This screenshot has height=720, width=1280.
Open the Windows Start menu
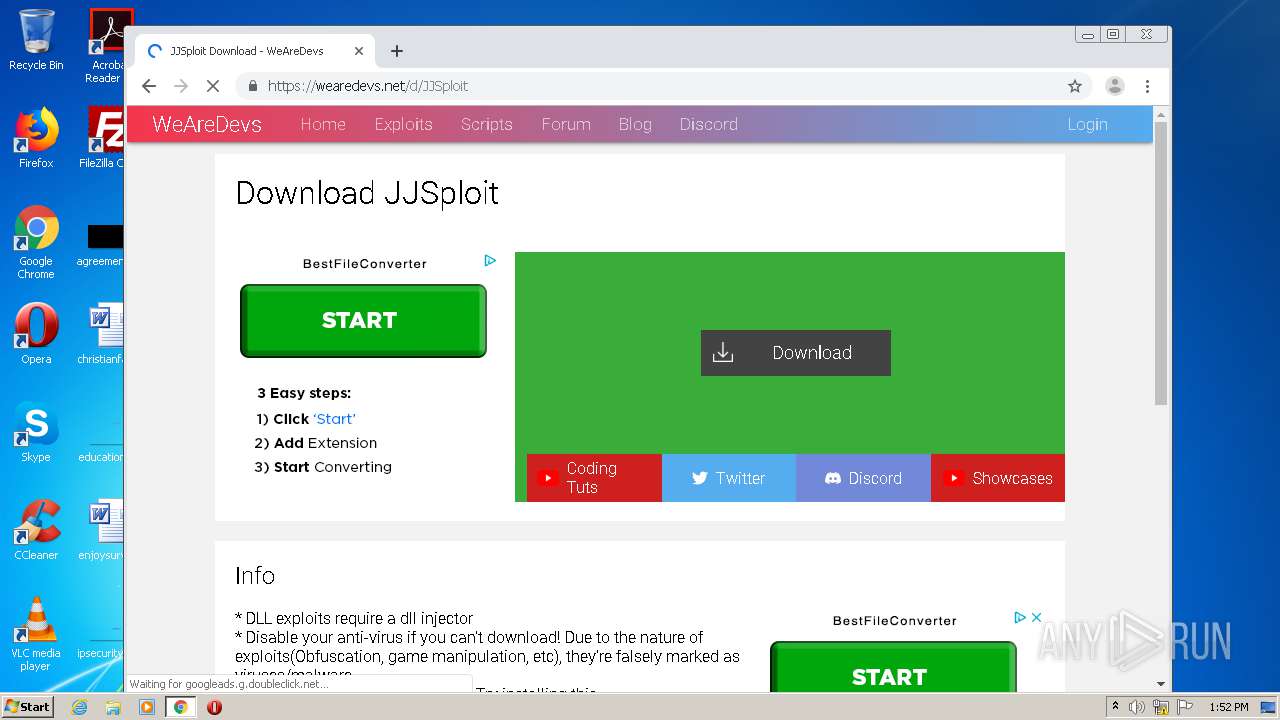(27, 706)
